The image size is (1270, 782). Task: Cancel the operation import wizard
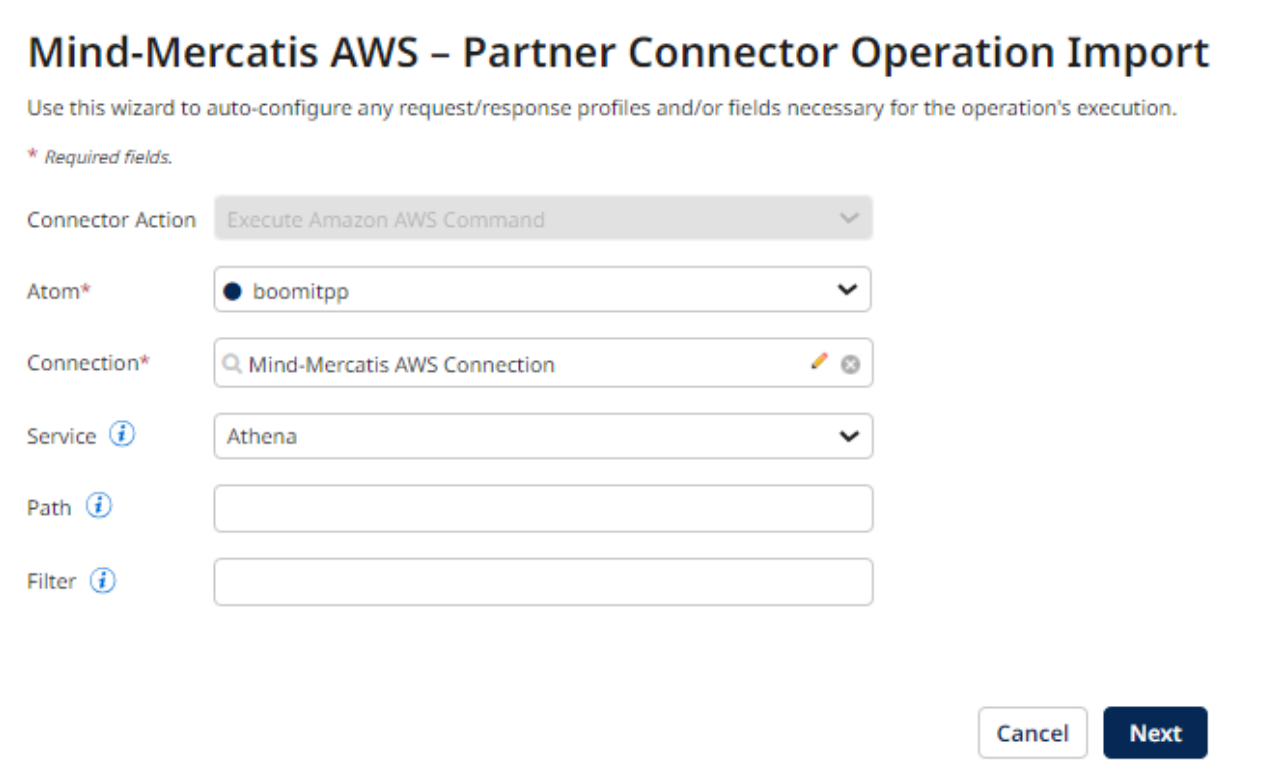pos(1033,732)
